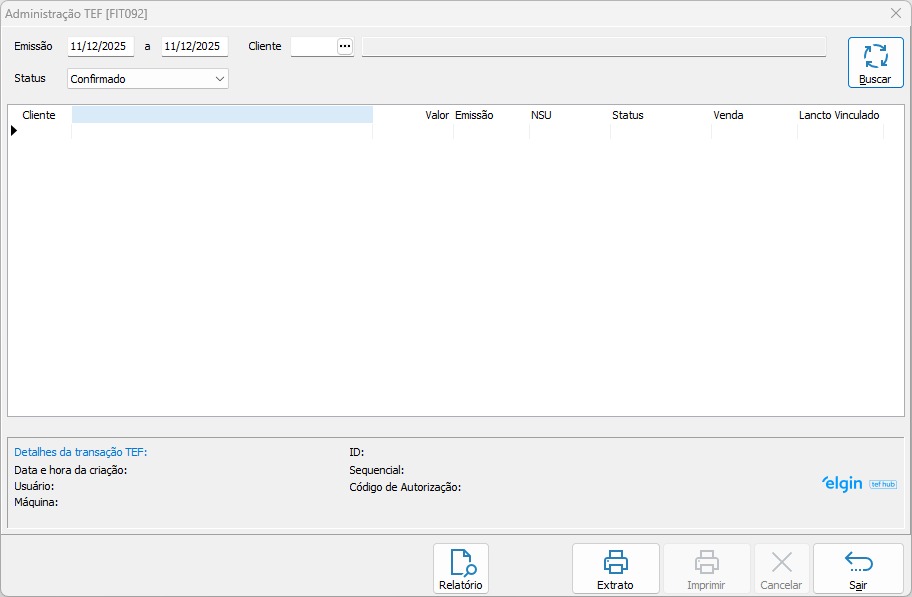
Task: Open the Confirmado status combo box
Action: [x=140, y=79]
